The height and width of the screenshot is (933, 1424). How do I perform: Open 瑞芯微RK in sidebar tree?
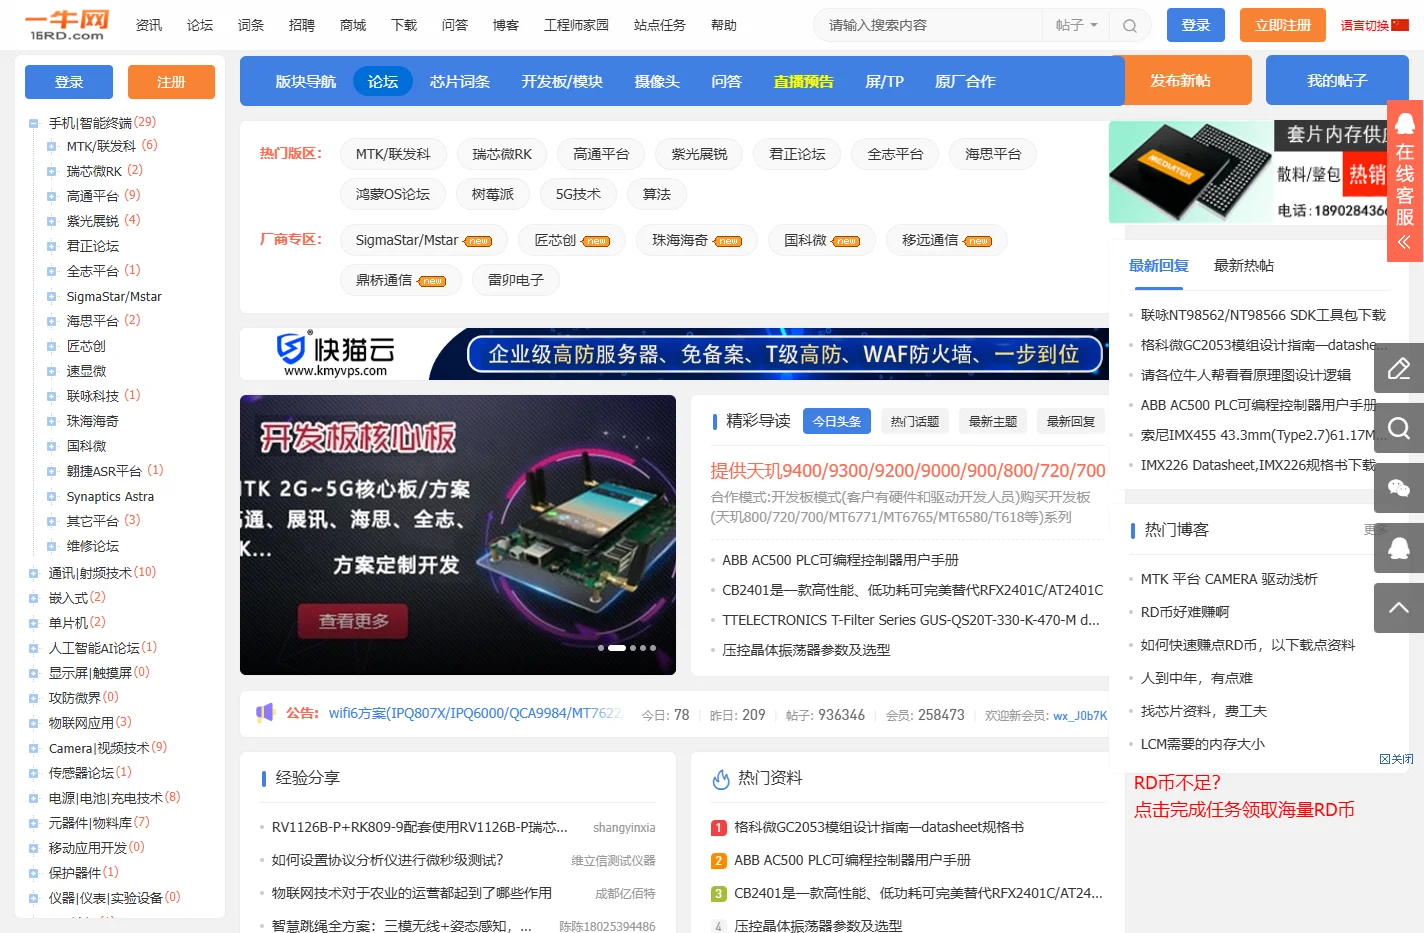tap(94, 171)
